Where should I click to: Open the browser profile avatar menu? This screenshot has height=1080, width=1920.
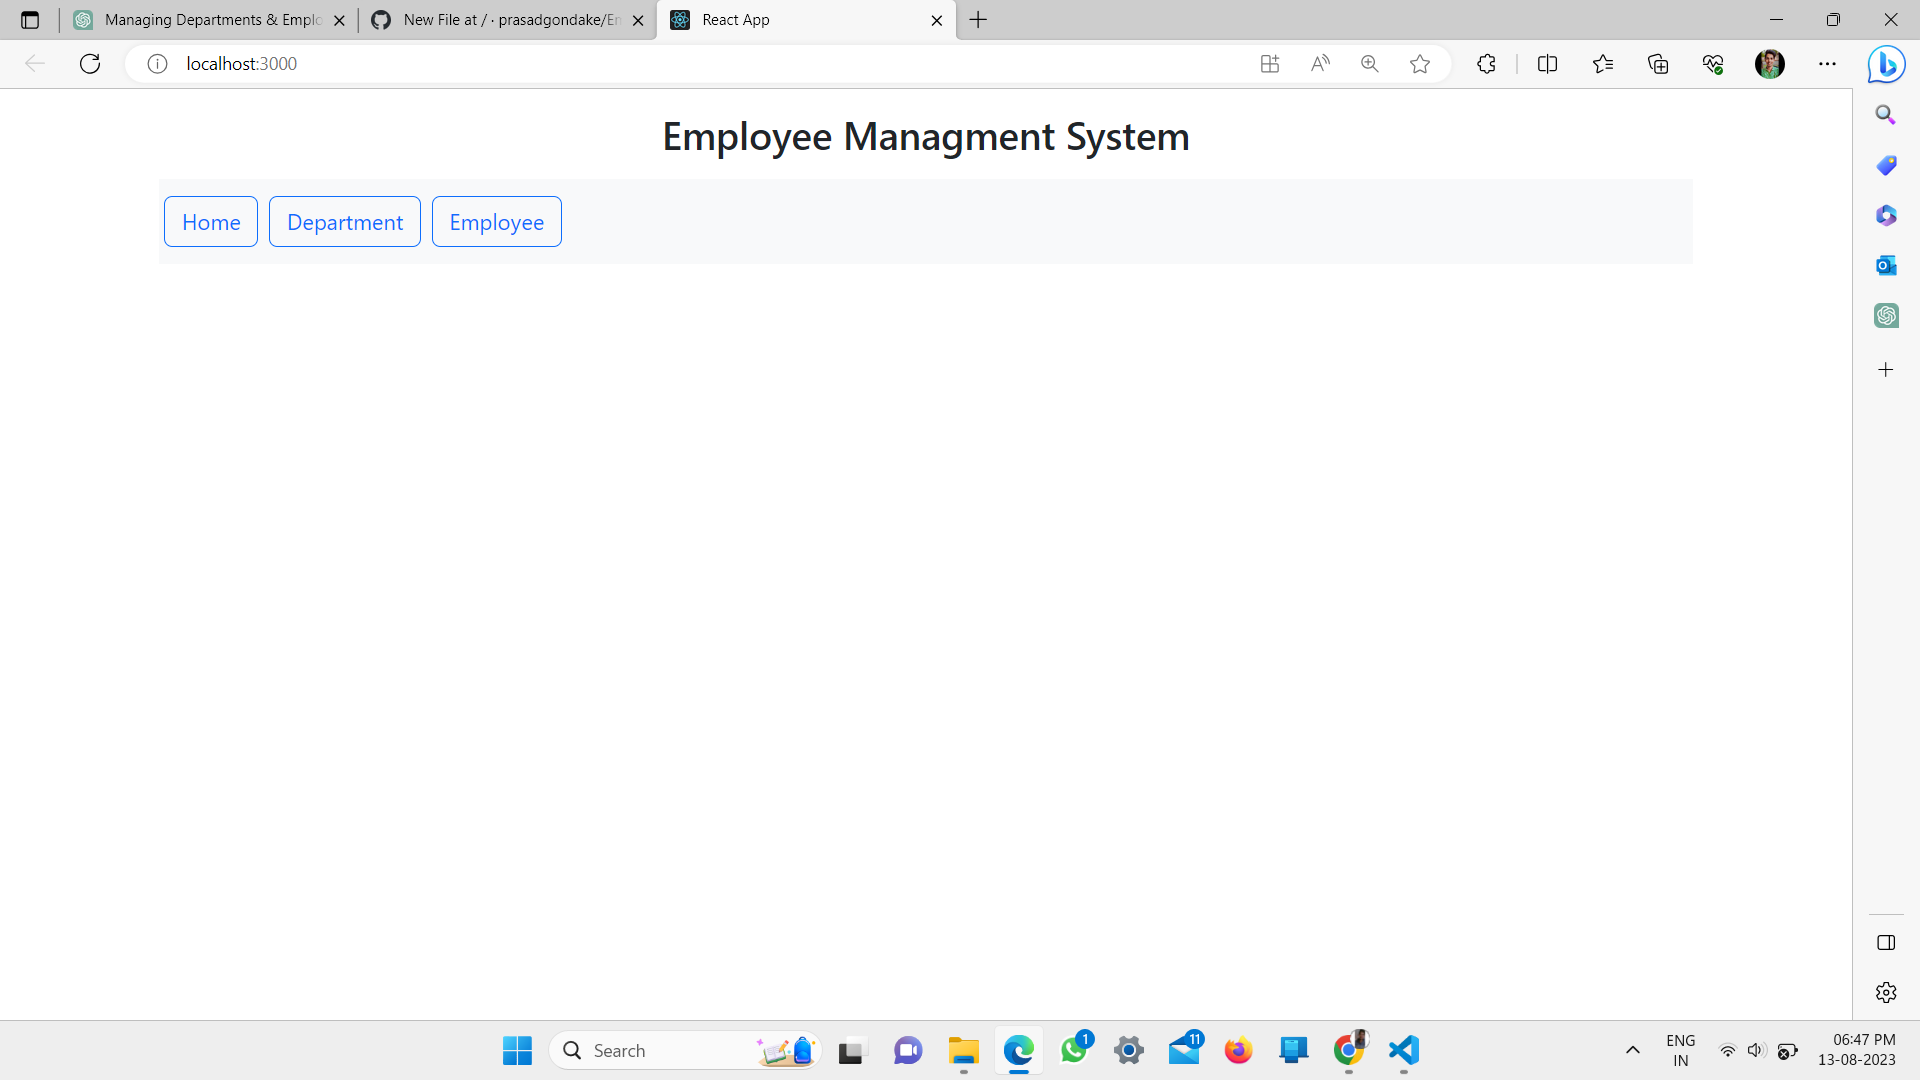pos(1770,63)
